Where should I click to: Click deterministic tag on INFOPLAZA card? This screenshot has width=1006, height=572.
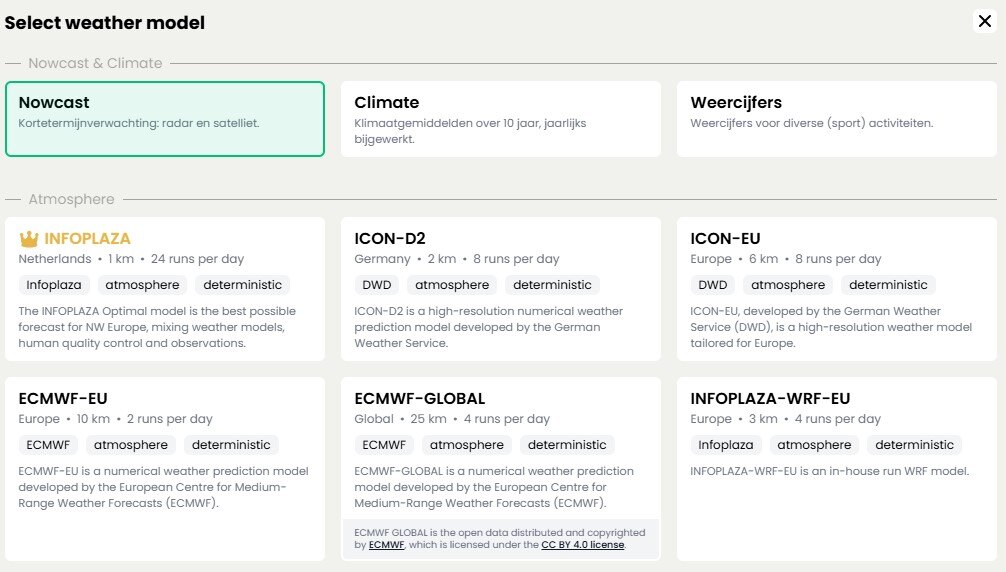pyautogui.click(x=243, y=285)
